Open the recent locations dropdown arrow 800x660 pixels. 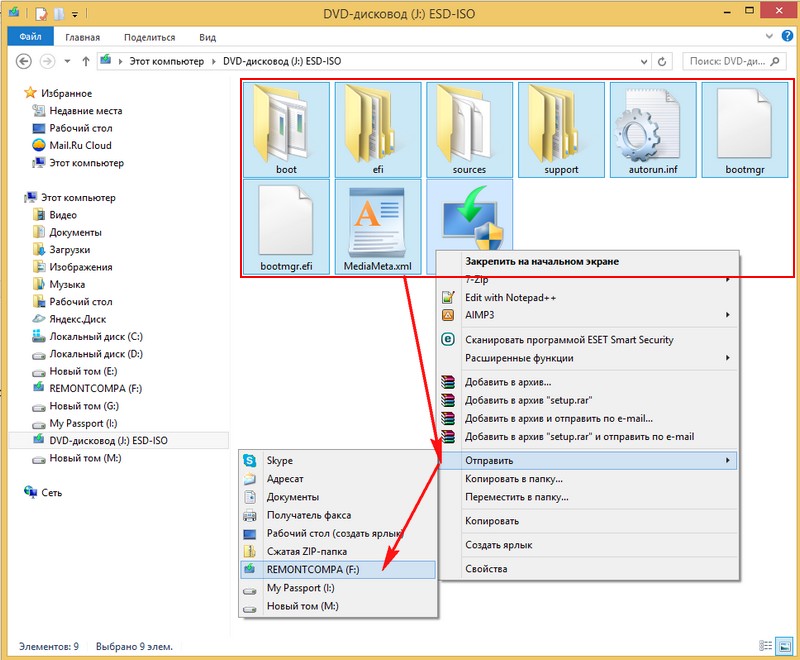67,61
